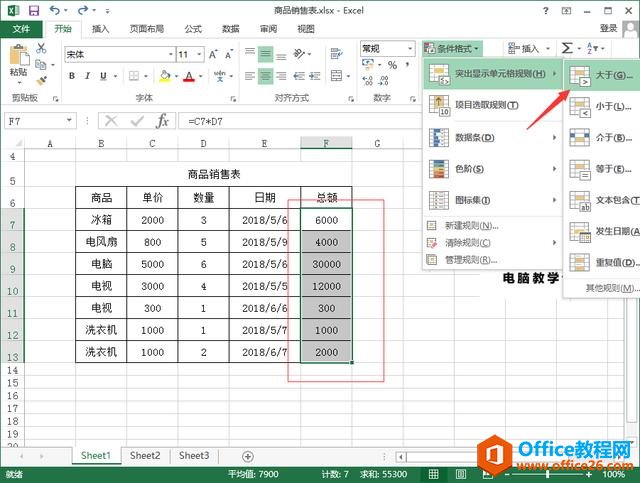Screen dimensions: 640x483
Task: Click the decrease decimal icon
Action: (384, 80)
